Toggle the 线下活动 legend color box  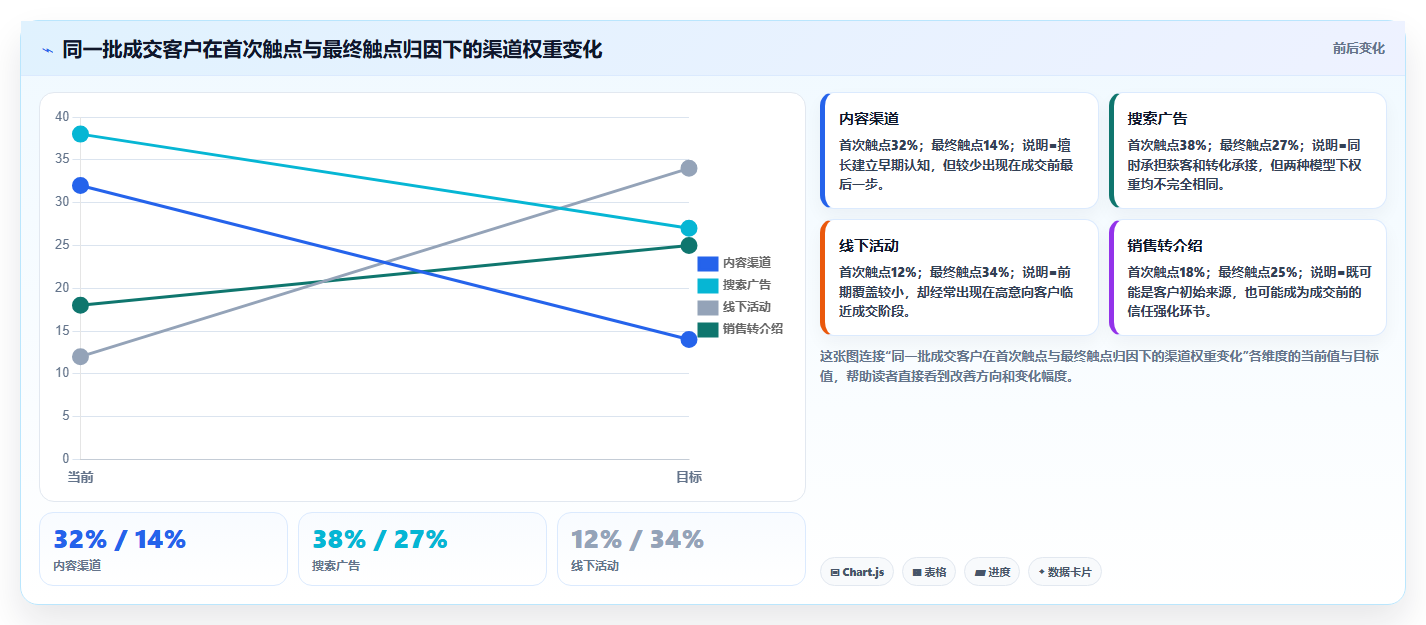pos(708,307)
